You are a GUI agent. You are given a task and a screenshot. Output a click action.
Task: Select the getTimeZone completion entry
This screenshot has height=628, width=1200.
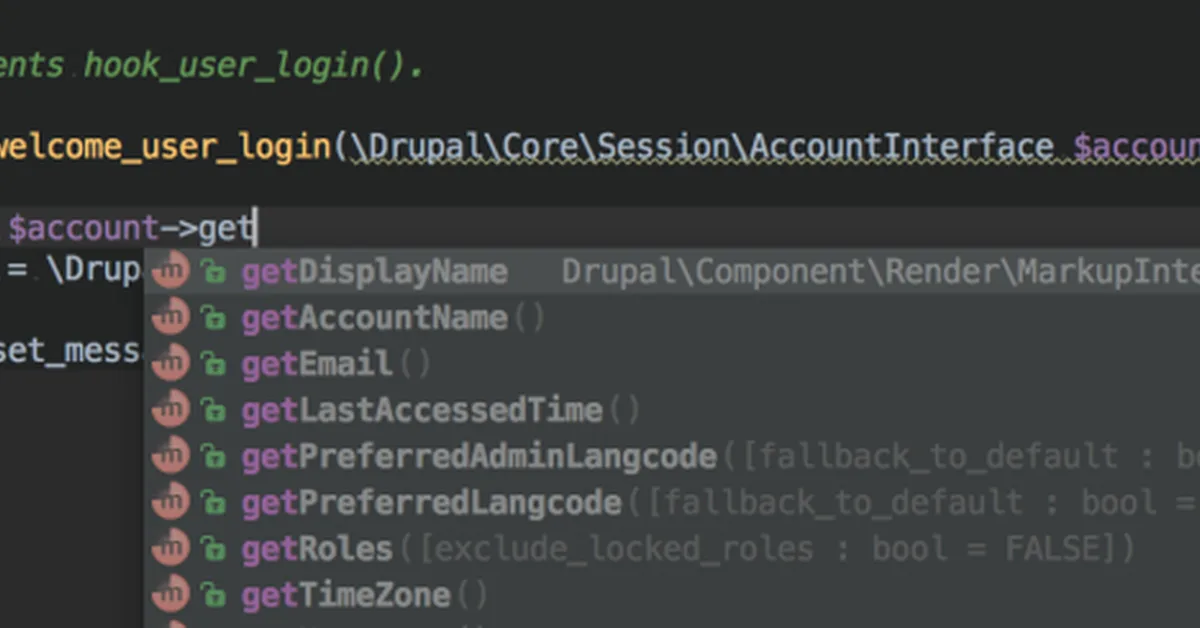point(345,594)
